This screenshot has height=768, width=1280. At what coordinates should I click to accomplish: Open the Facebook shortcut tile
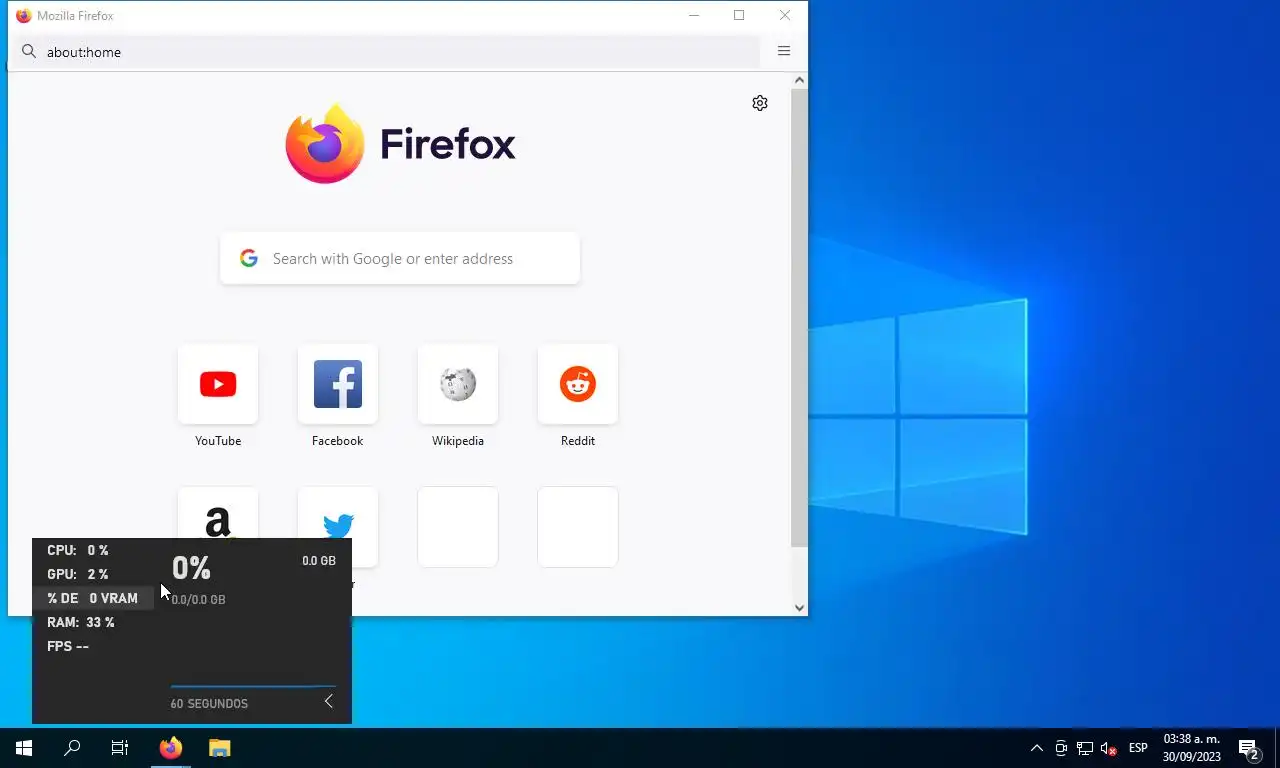click(x=338, y=384)
